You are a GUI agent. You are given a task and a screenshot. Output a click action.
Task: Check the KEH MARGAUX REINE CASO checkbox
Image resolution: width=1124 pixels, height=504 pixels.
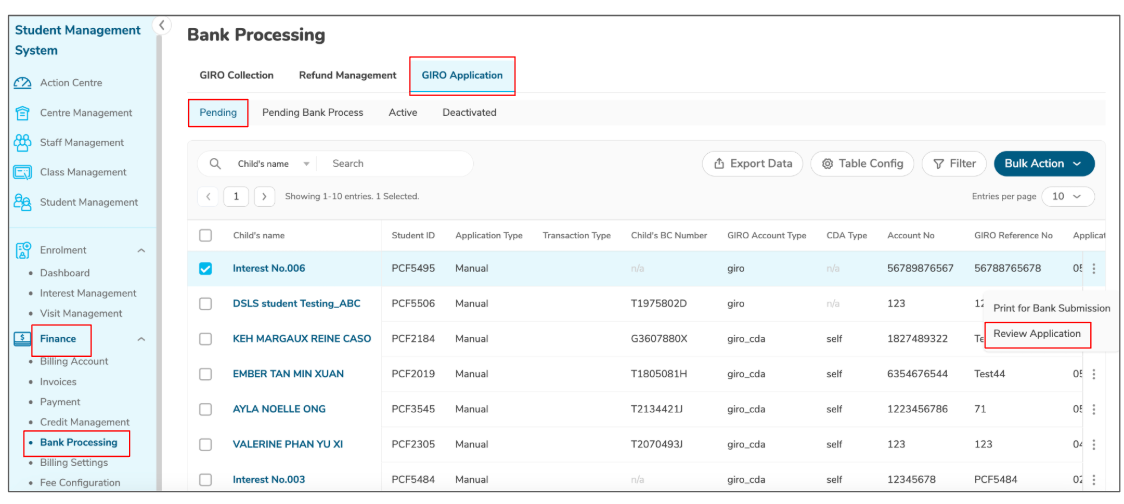pyautogui.click(x=206, y=339)
